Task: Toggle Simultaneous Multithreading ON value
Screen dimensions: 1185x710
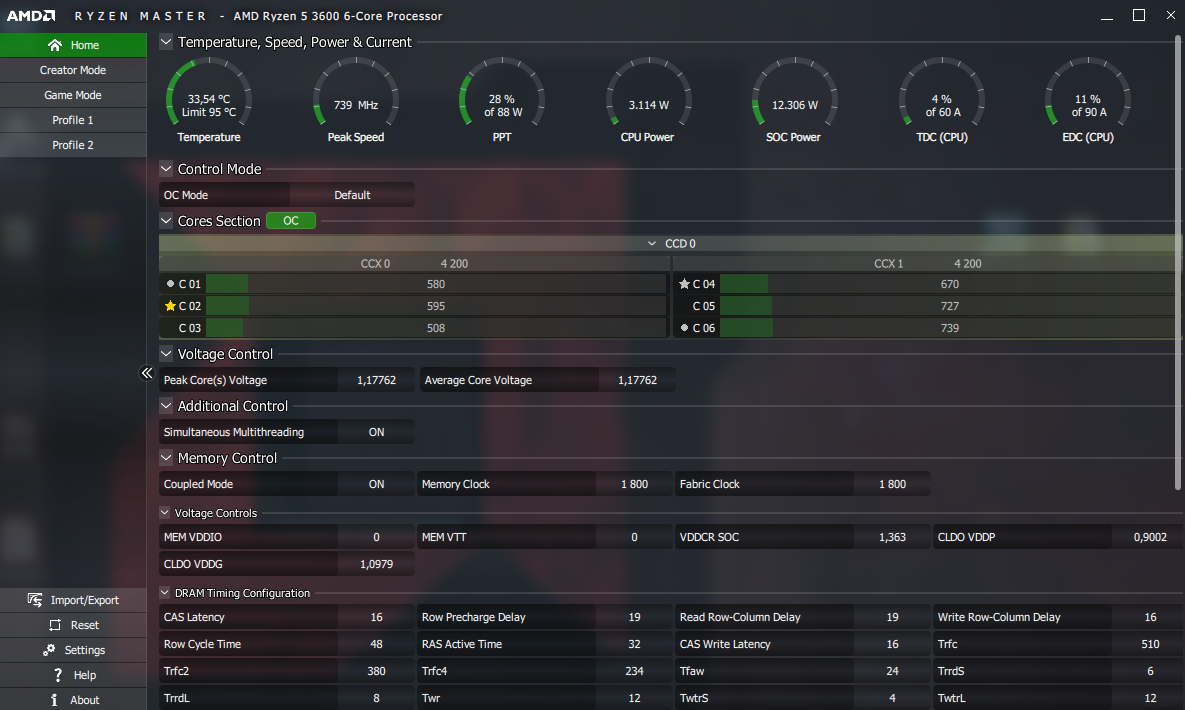Action: coord(376,433)
